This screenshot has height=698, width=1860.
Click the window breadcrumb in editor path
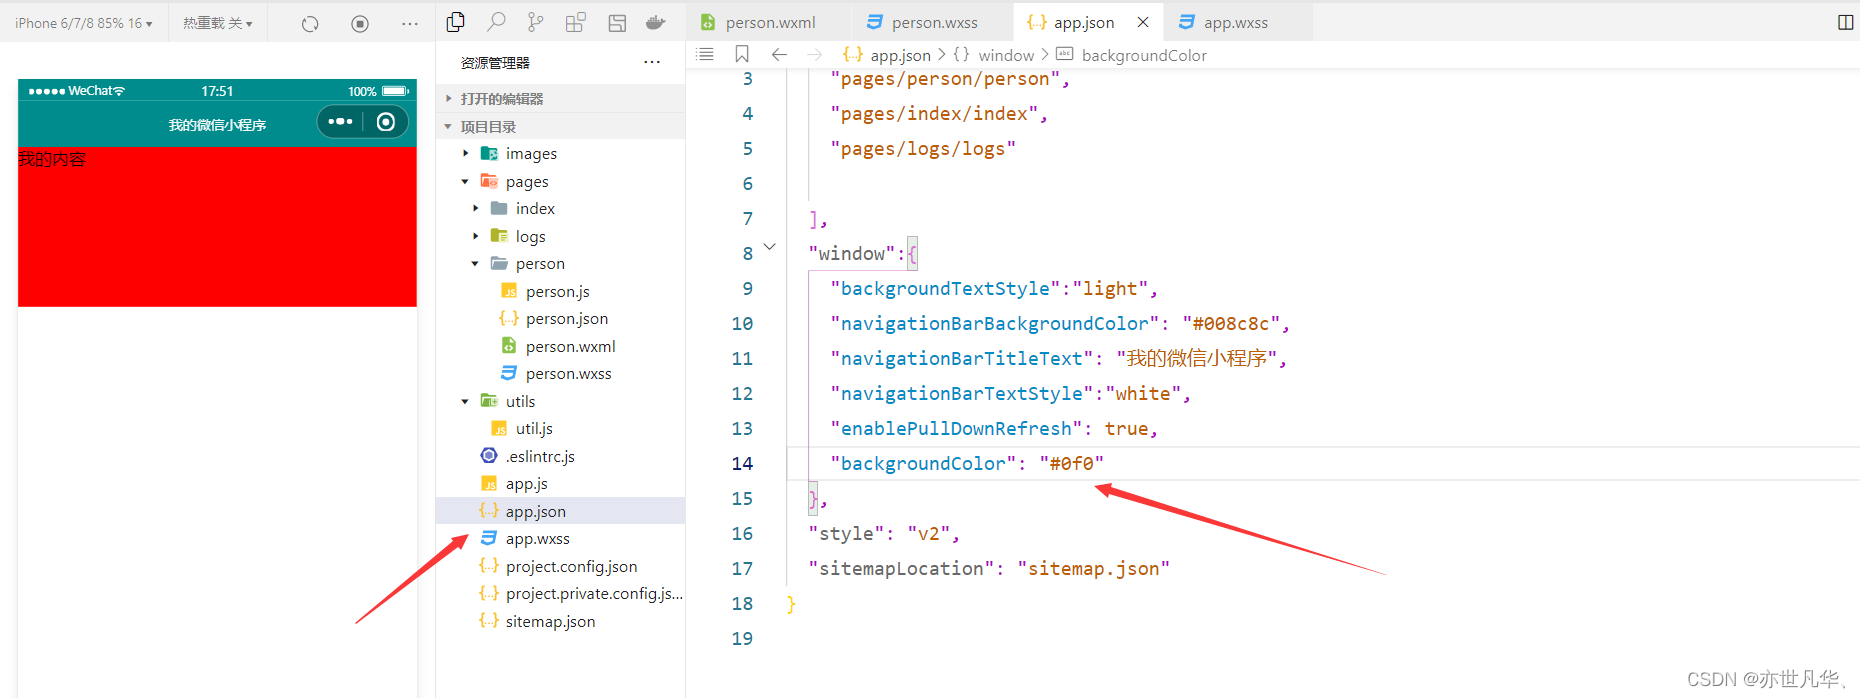click(x=1005, y=55)
